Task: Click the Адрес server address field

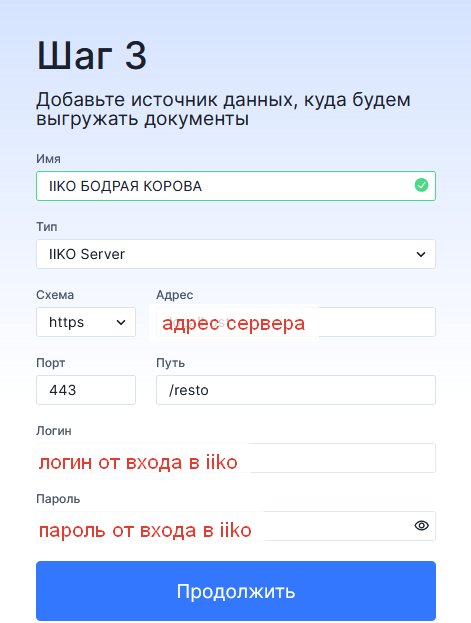Action: point(296,322)
